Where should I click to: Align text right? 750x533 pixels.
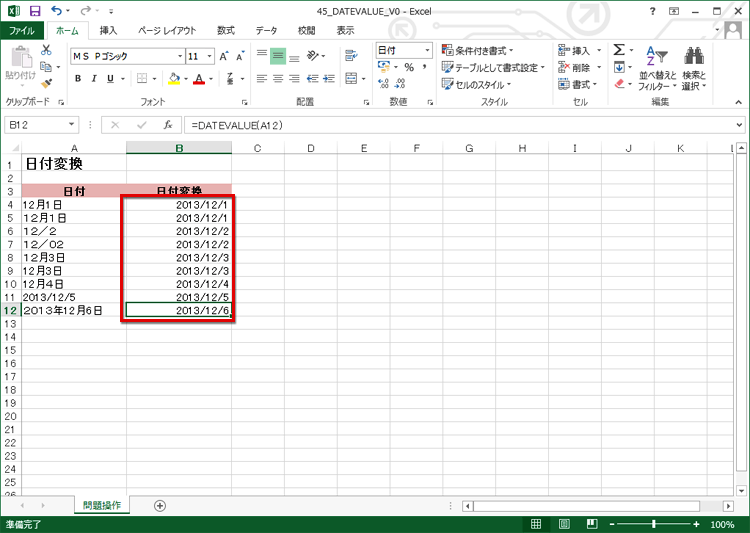[x=294, y=78]
